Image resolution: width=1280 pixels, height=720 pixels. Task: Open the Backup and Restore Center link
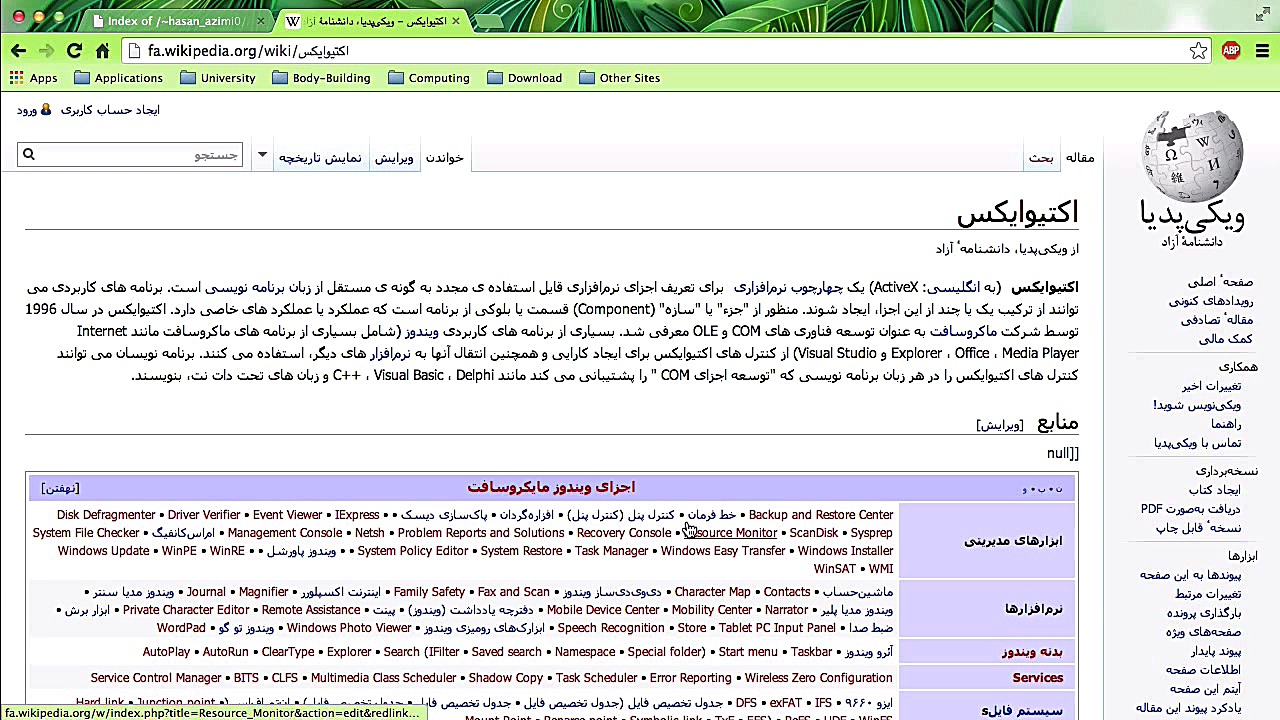tap(821, 515)
